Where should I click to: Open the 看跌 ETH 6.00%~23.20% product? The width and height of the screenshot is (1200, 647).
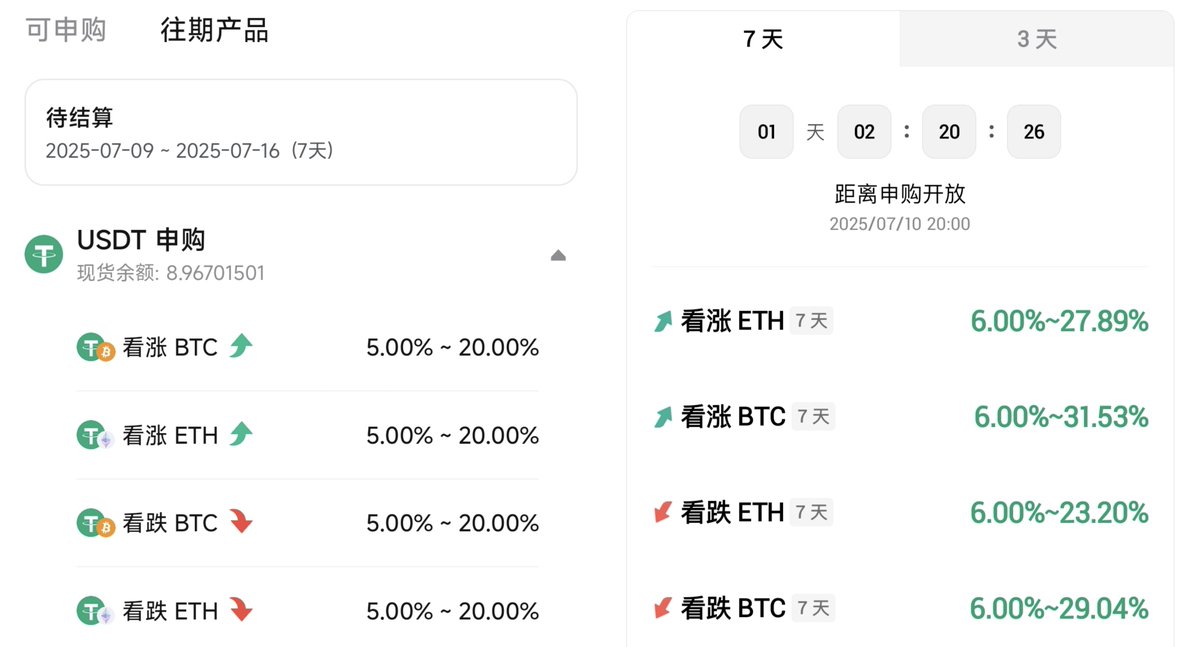900,513
